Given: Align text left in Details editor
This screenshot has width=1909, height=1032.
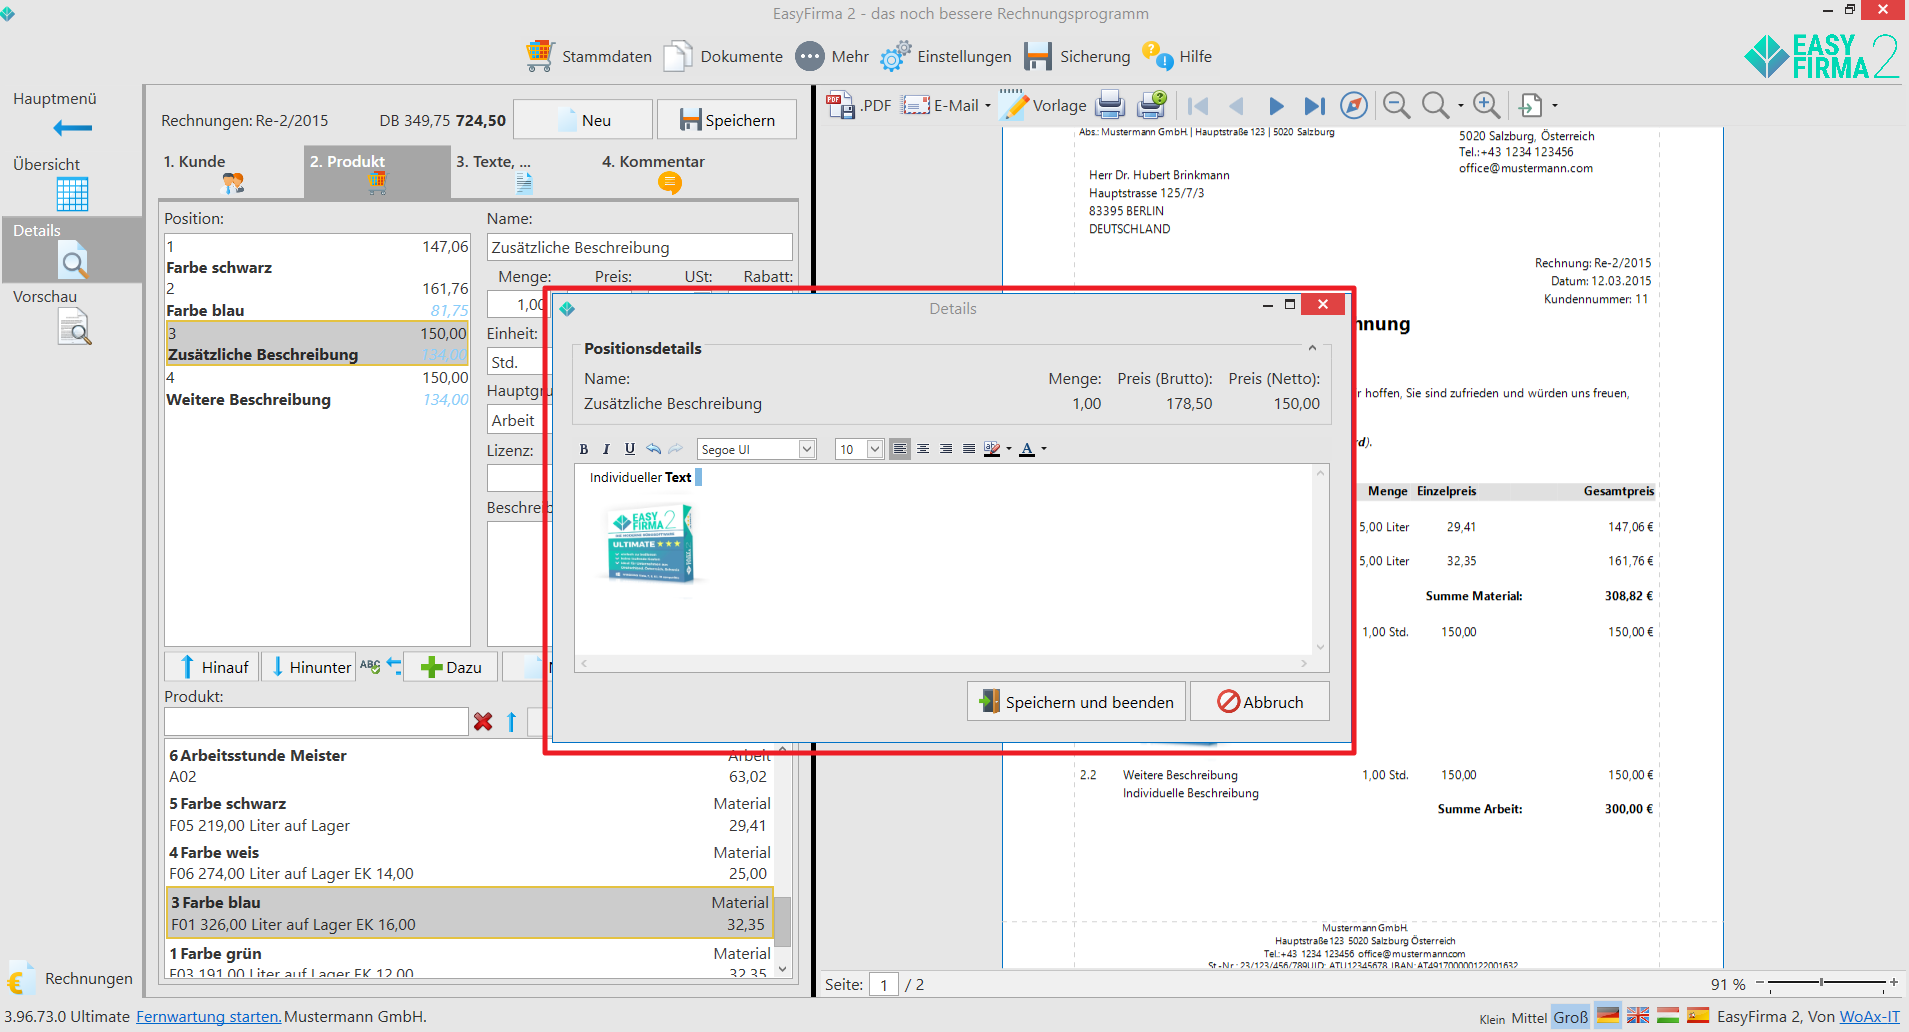Looking at the screenshot, I should coord(900,449).
